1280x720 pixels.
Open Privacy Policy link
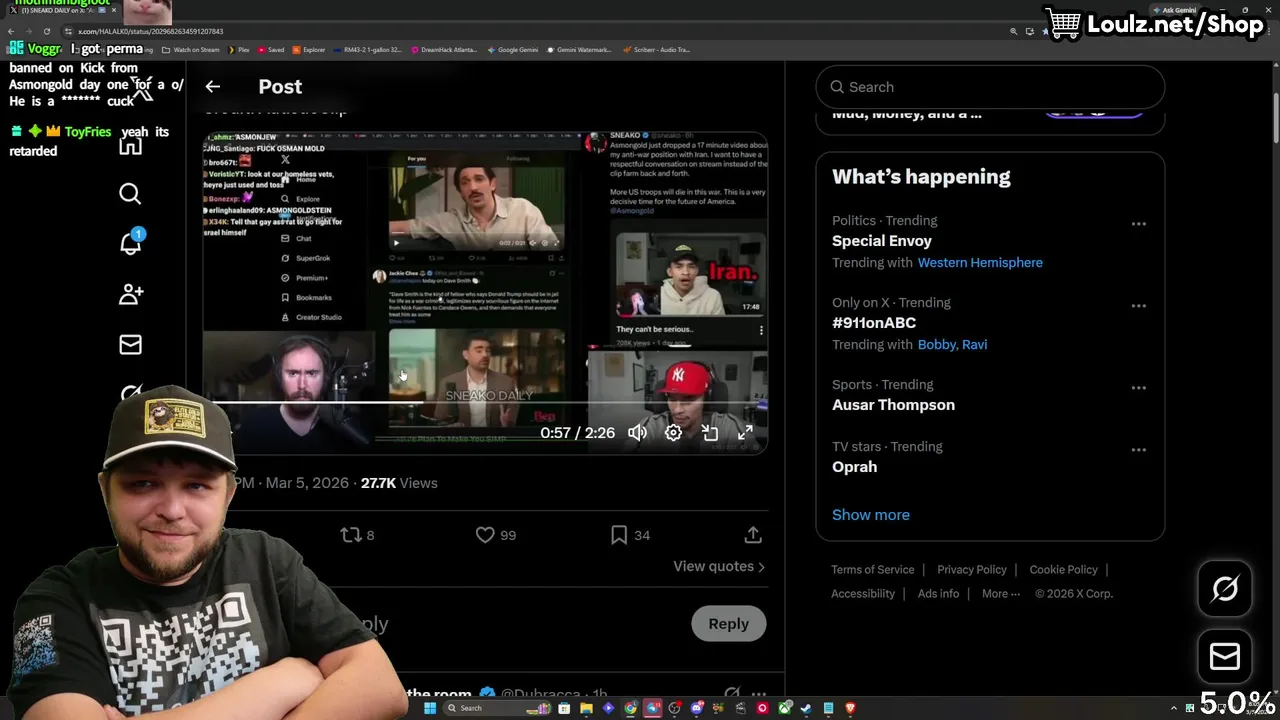(x=971, y=569)
